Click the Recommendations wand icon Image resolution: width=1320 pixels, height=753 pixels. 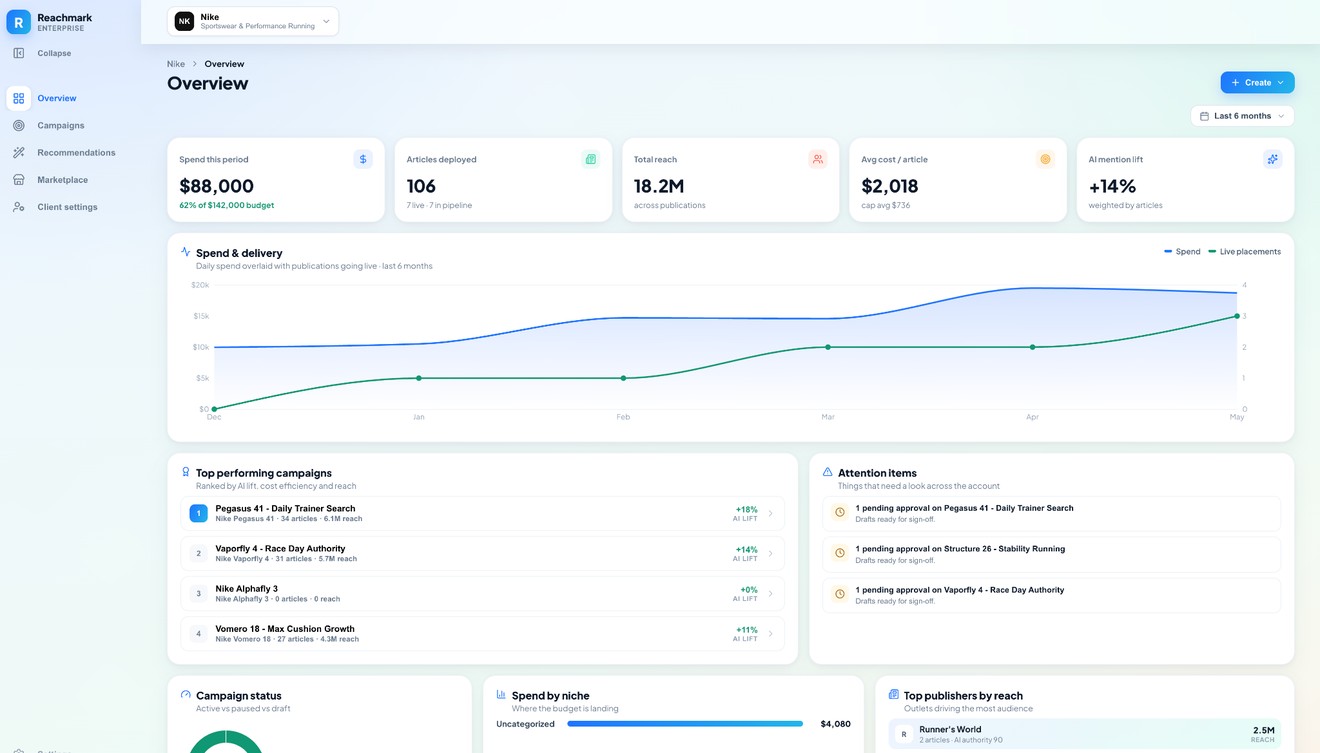click(18, 153)
